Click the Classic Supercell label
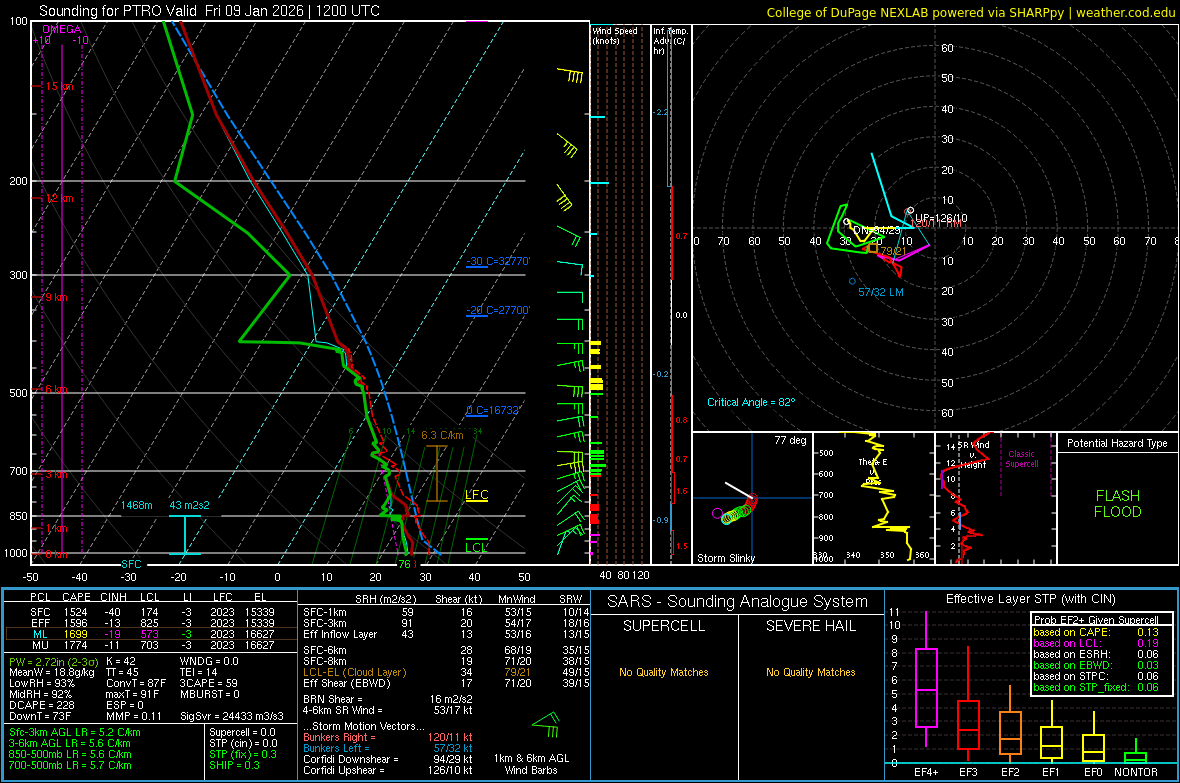This screenshot has height=783, width=1180. (1021, 459)
